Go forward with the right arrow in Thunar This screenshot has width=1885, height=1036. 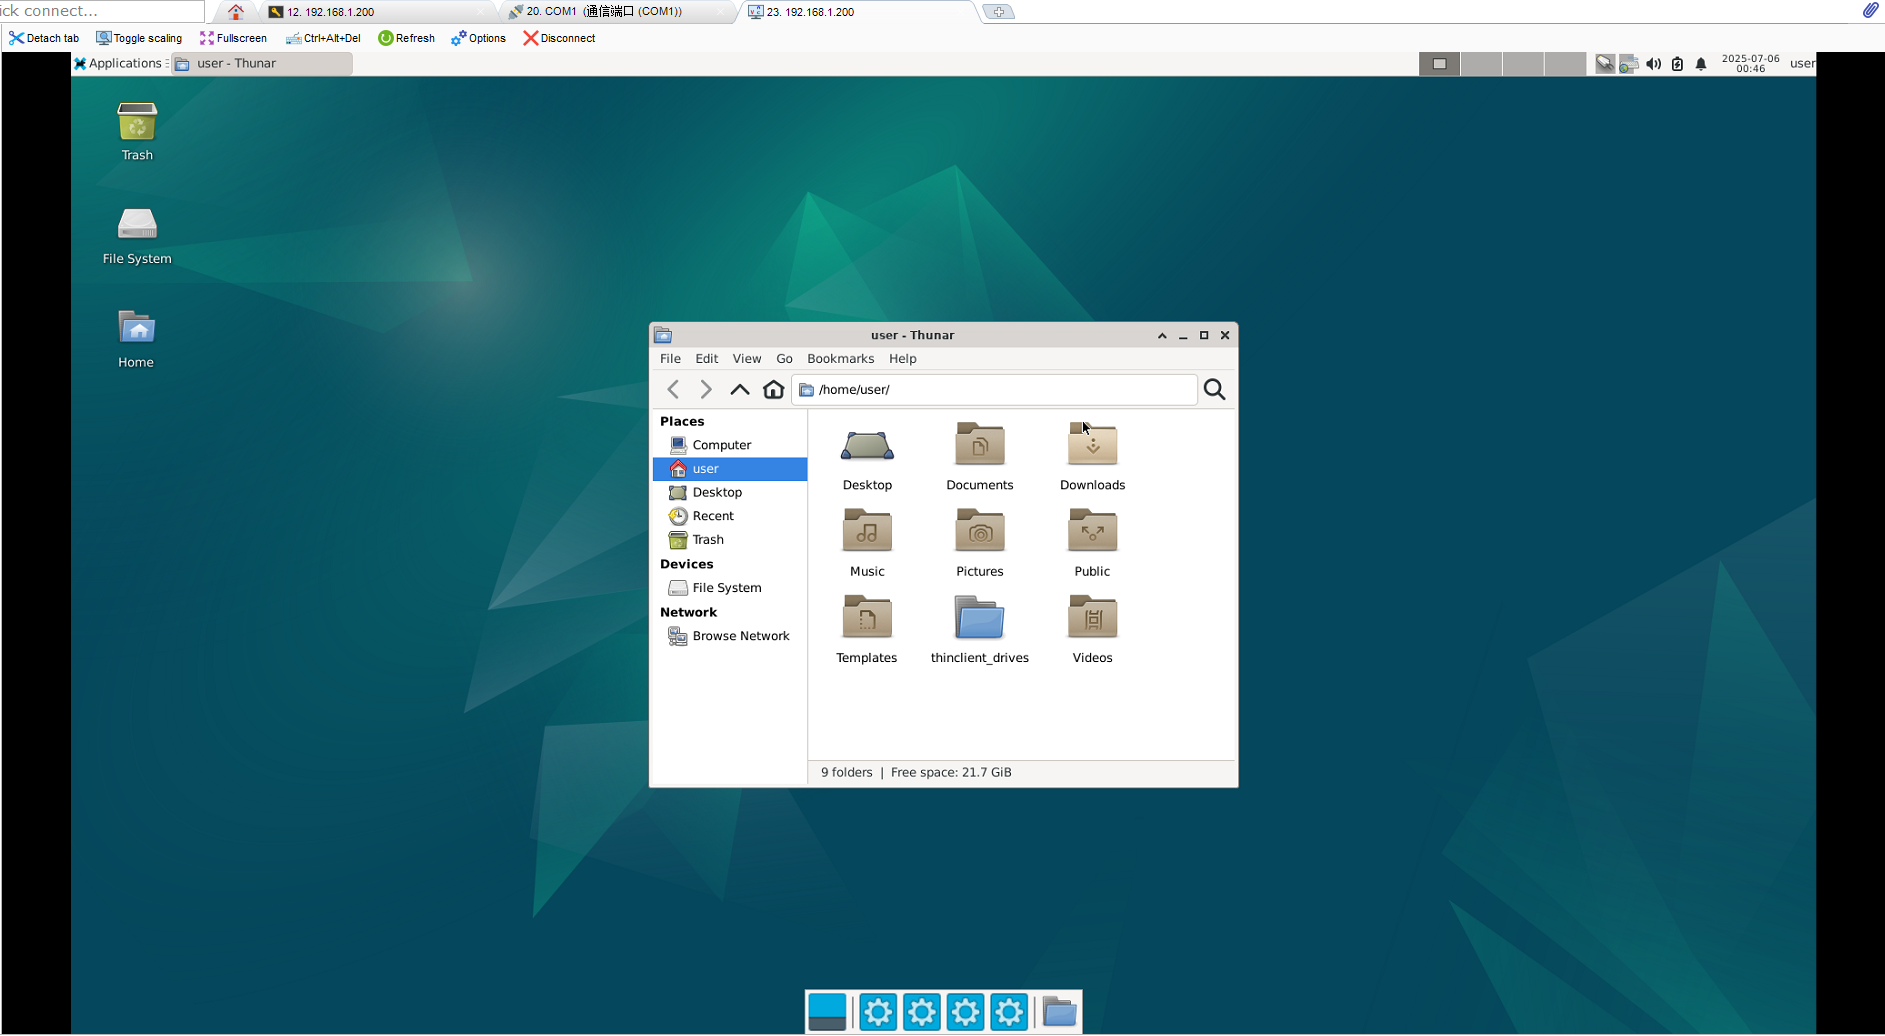(706, 389)
